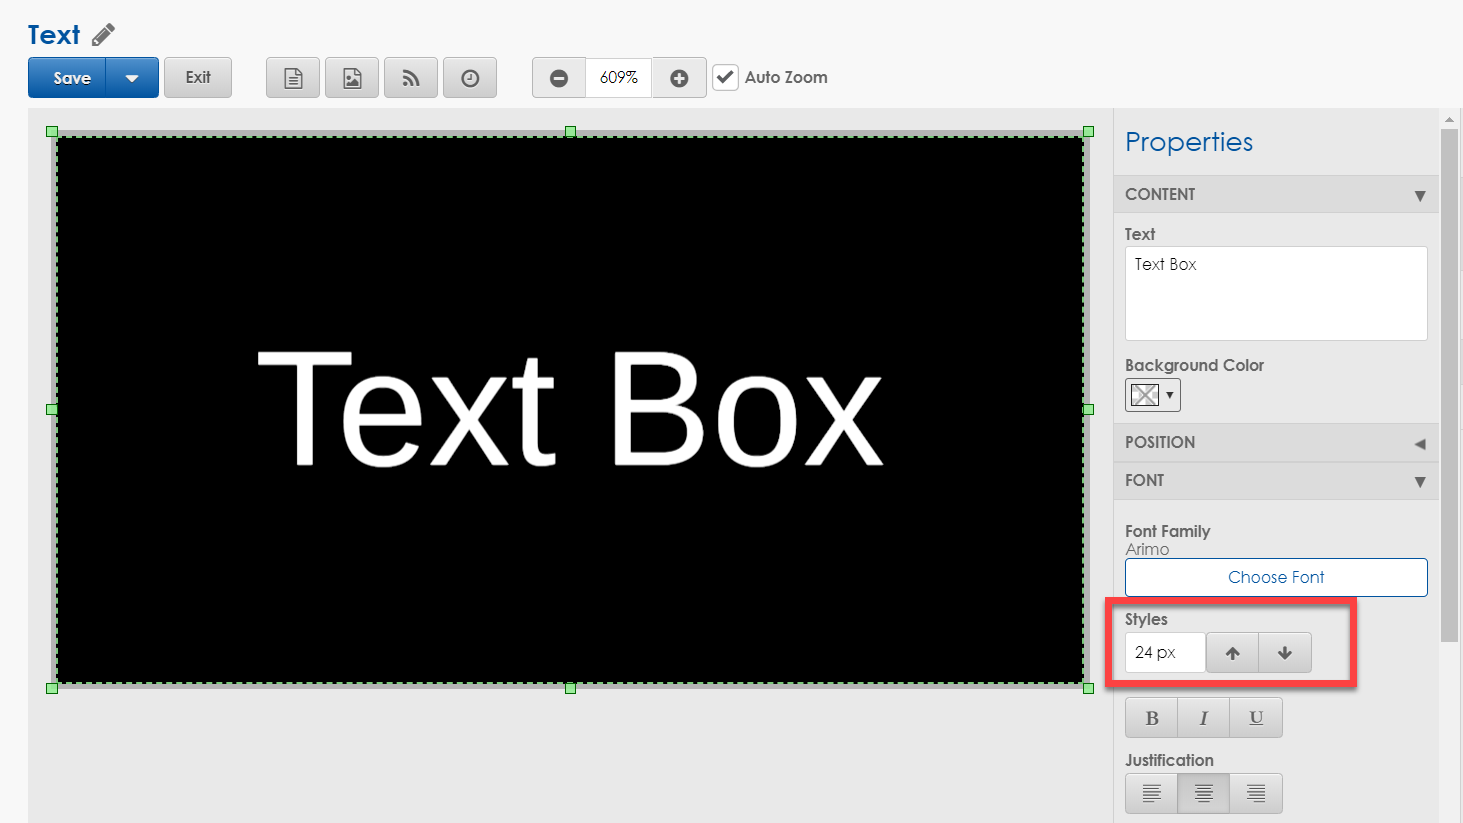Zoom out with the minus button
This screenshot has width=1463, height=823.
click(x=559, y=78)
